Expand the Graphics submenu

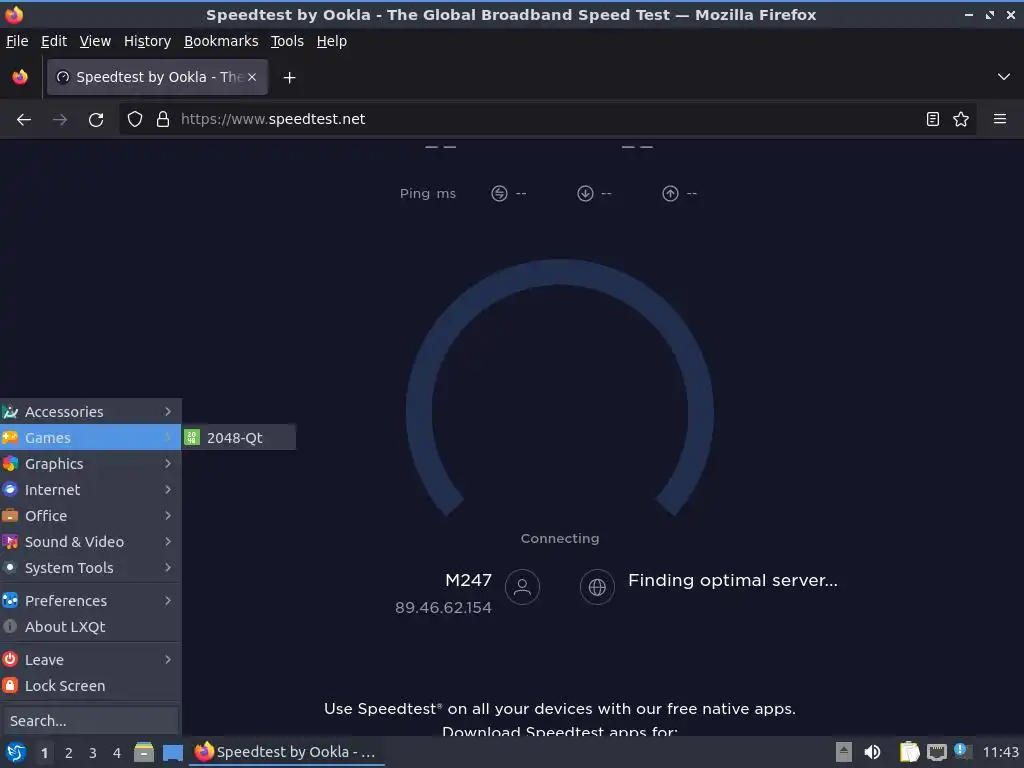point(91,464)
